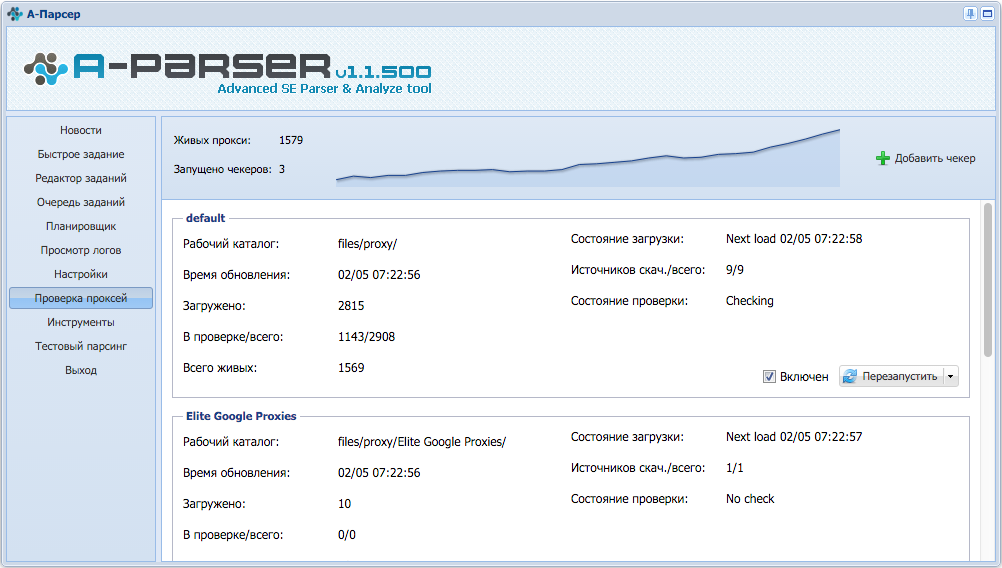Click the Запущено чекеров value 3
The image size is (1002, 568).
(282, 169)
